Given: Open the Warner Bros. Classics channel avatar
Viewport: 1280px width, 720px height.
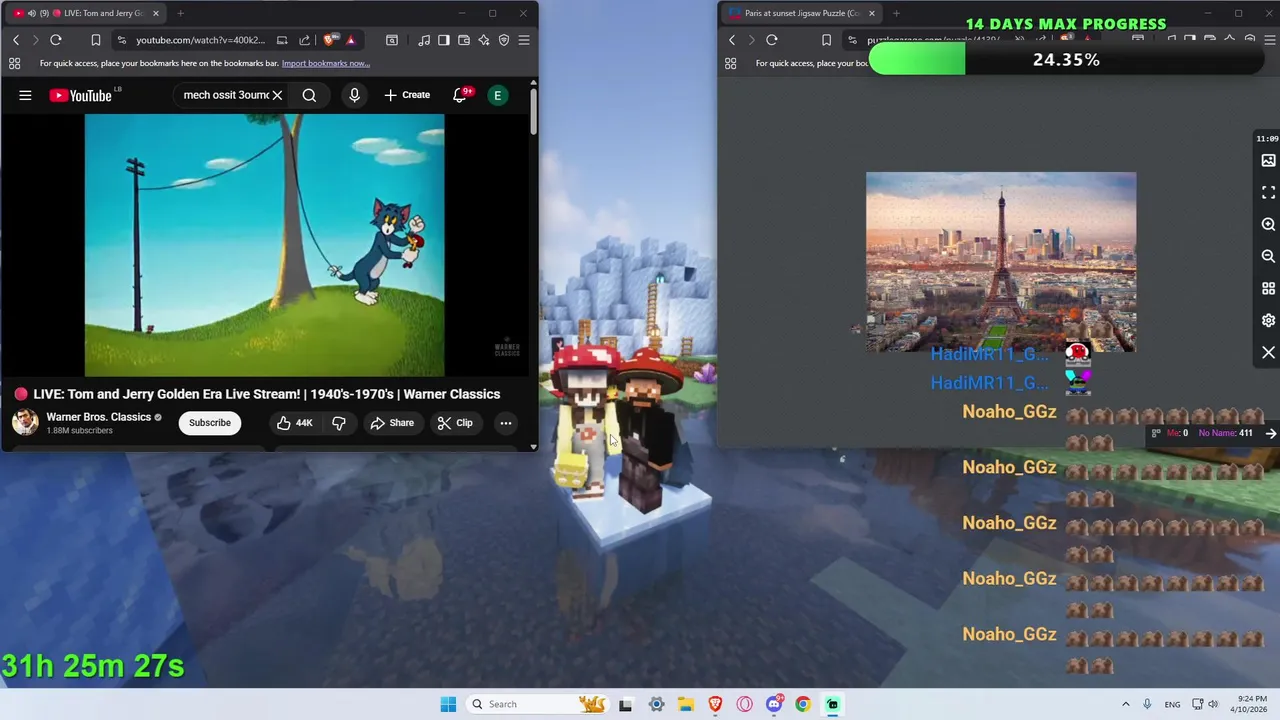Looking at the screenshot, I should pos(25,422).
